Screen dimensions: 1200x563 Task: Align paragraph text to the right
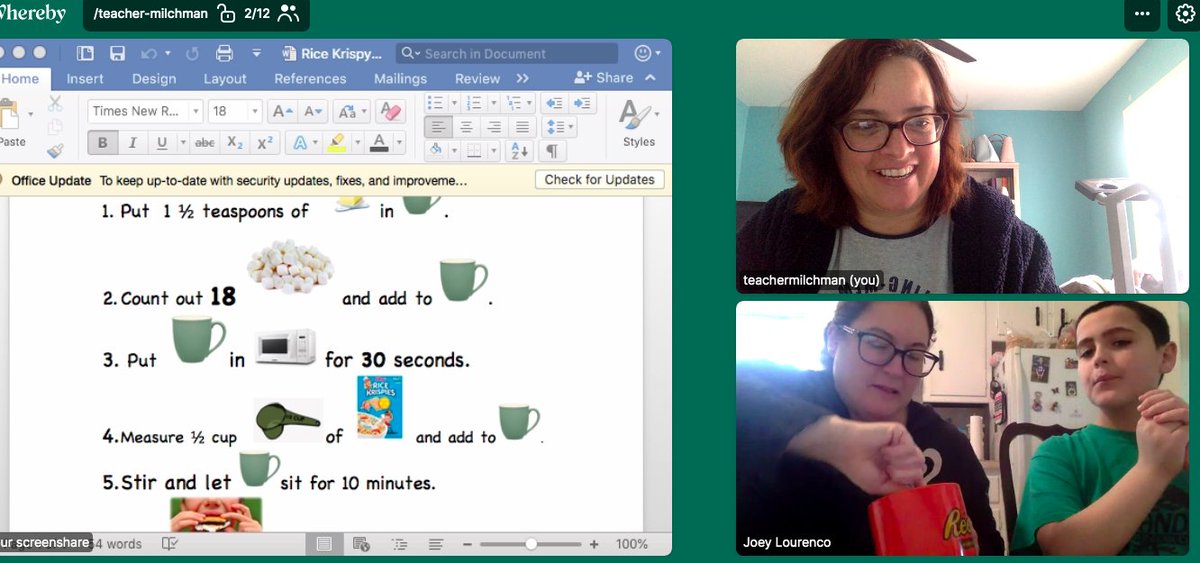494,127
